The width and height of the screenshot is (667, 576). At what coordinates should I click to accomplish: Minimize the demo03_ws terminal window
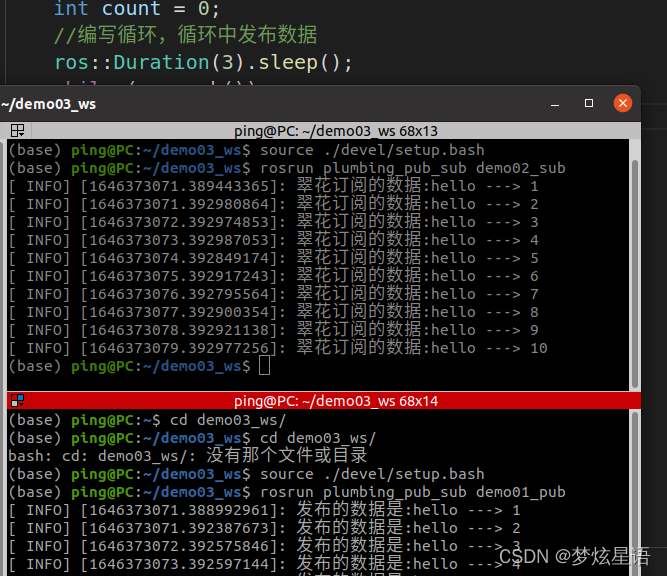pyautogui.click(x=555, y=103)
